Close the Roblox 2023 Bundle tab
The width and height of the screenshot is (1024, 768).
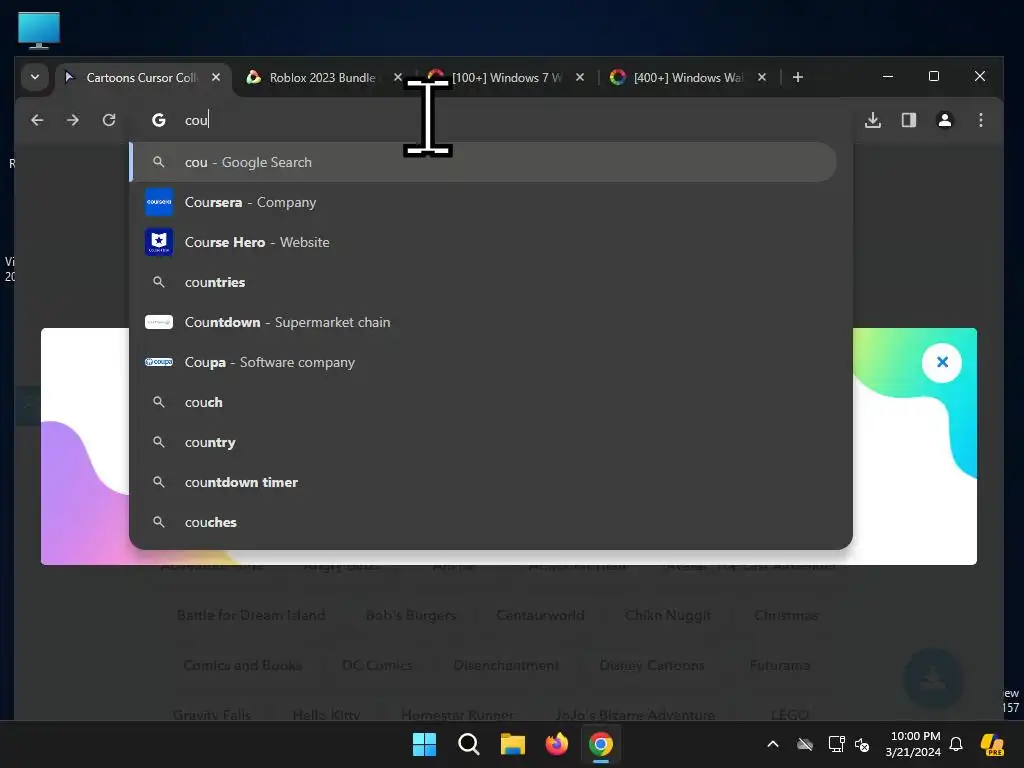[x=398, y=78]
